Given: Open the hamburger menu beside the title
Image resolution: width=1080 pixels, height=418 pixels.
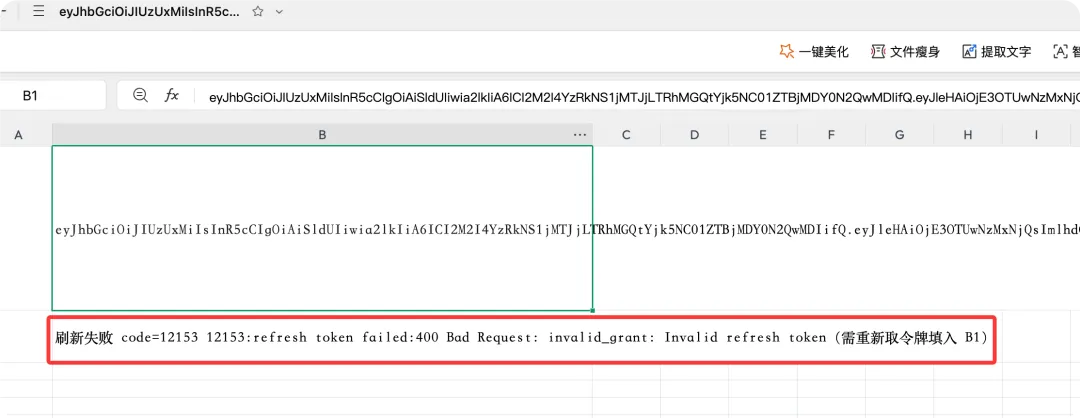Looking at the screenshot, I should click(39, 12).
